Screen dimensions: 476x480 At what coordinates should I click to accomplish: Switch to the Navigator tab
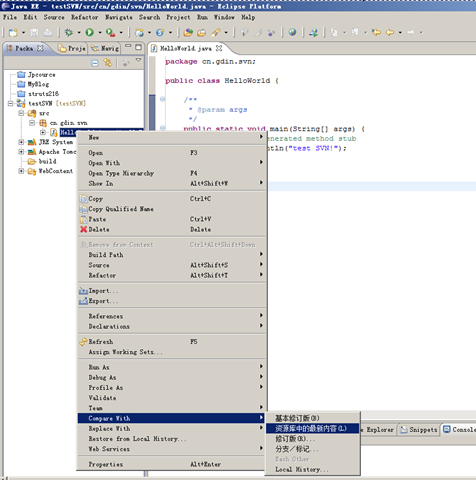(105, 48)
